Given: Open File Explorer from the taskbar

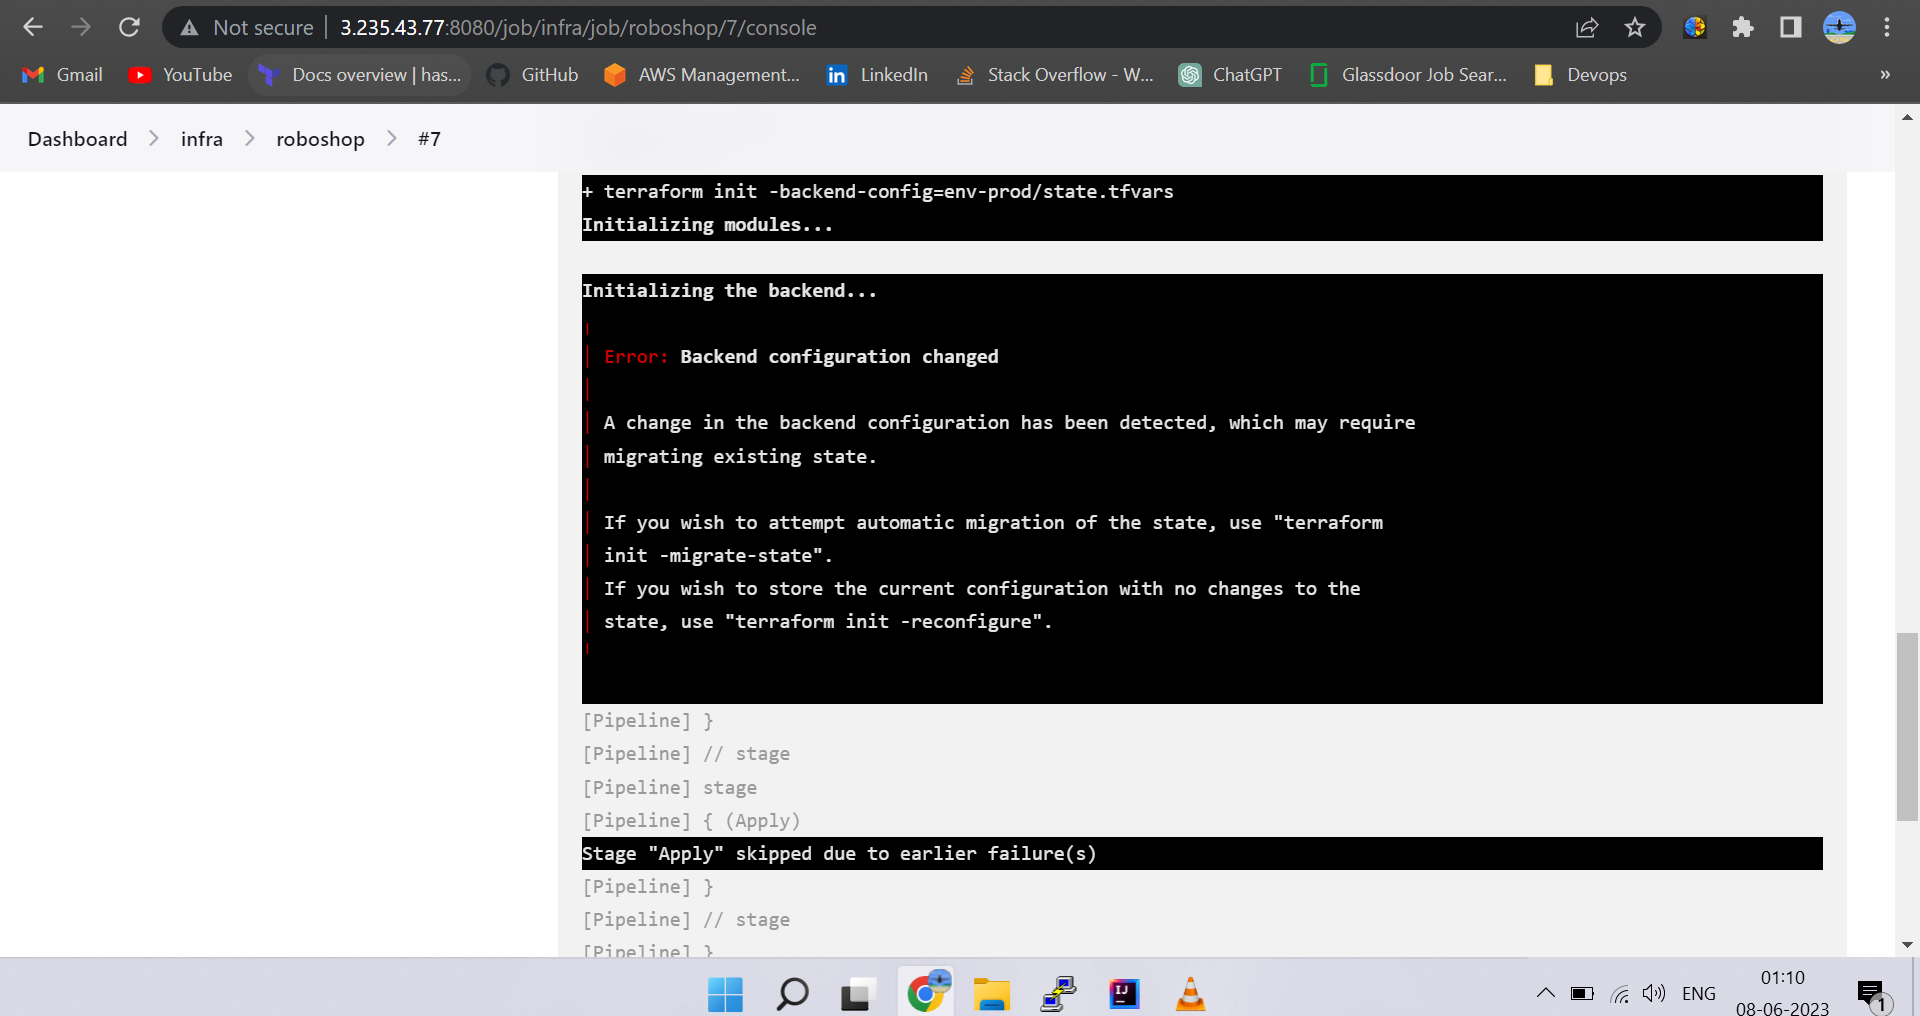Looking at the screenshot, I should pos(991,994).
